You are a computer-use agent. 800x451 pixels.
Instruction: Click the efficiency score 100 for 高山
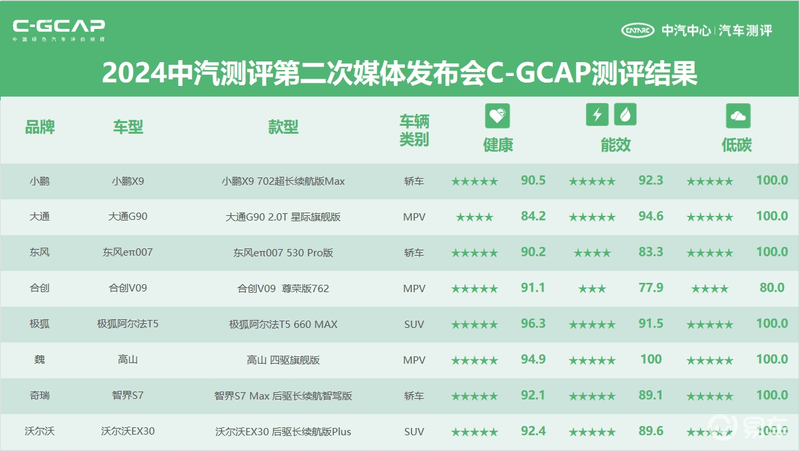(x=651, y=359)
